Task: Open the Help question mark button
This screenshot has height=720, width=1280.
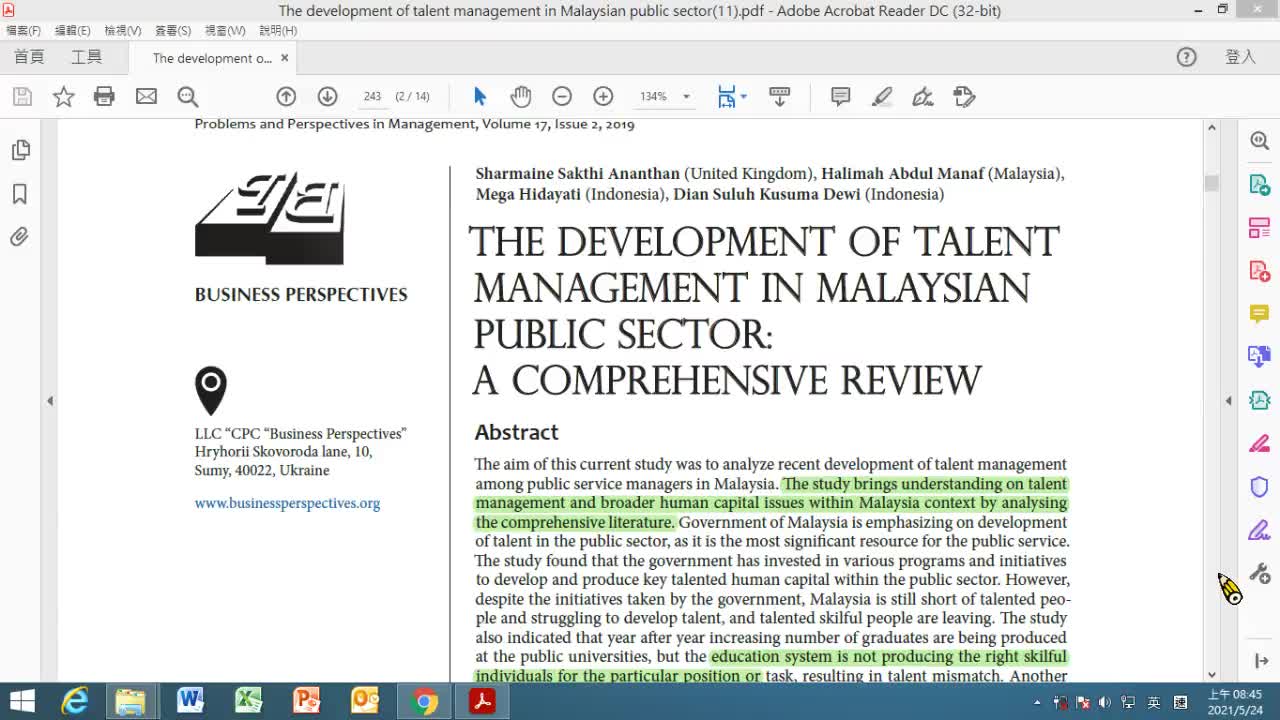Action: click(1186, 57)
